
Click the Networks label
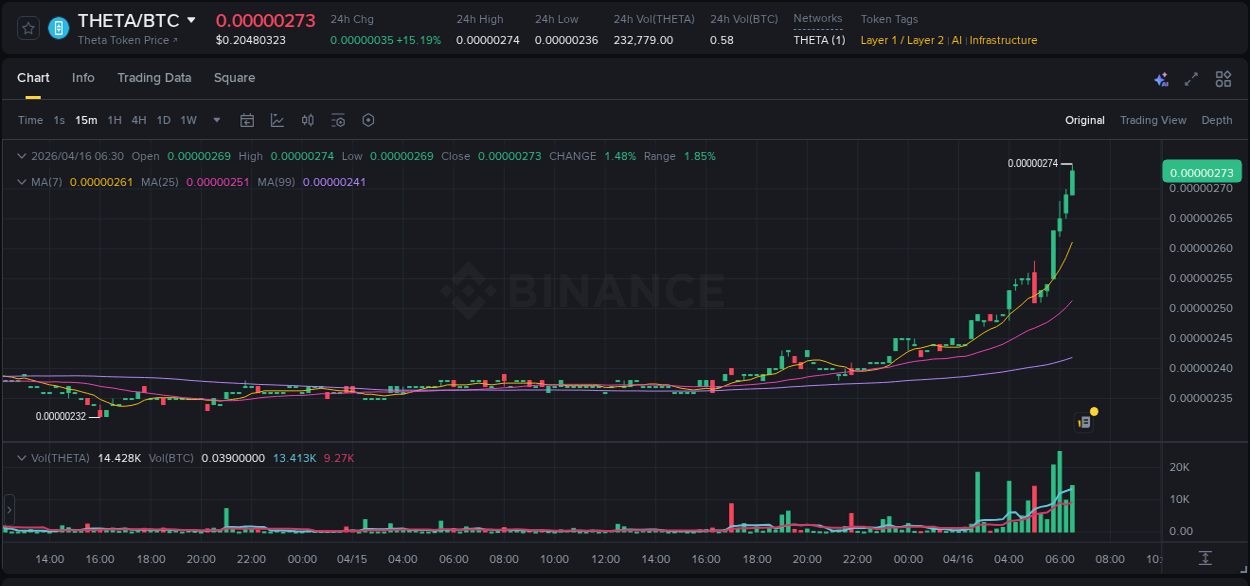818,19
